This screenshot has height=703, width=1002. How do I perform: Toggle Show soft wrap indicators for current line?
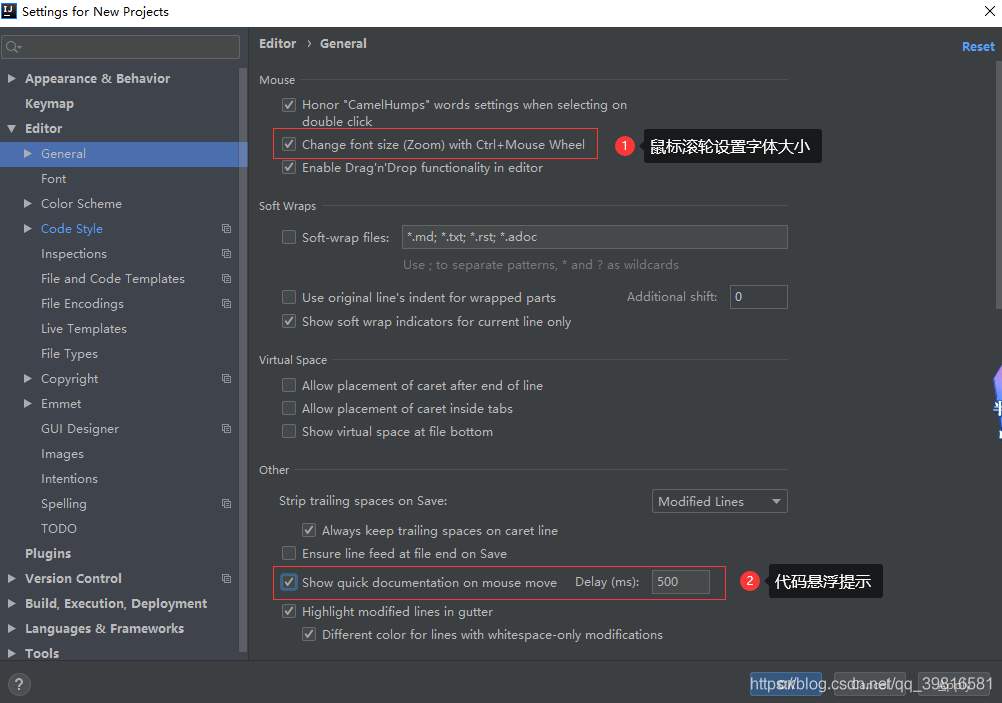[289, 321]
